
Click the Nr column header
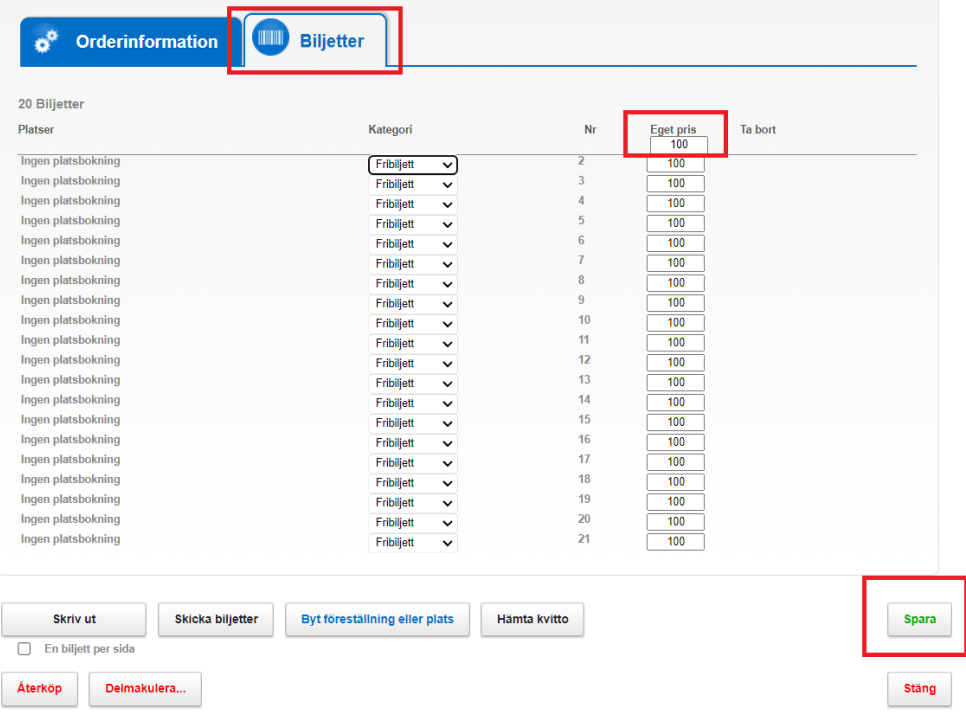pyautogui.click(x=590, y=129)
